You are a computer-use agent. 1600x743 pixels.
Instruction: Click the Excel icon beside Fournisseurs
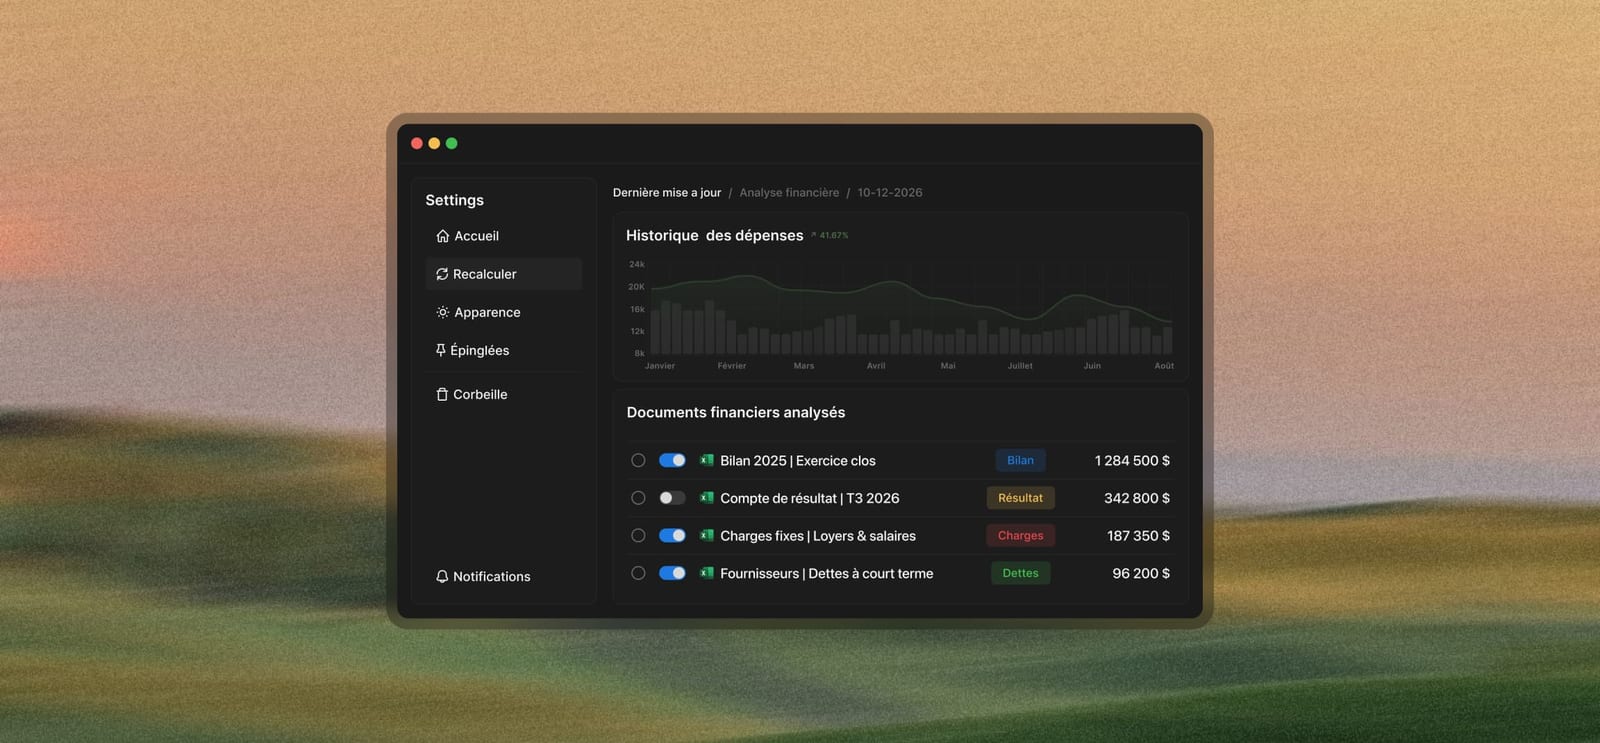click(x=707, y=573)
